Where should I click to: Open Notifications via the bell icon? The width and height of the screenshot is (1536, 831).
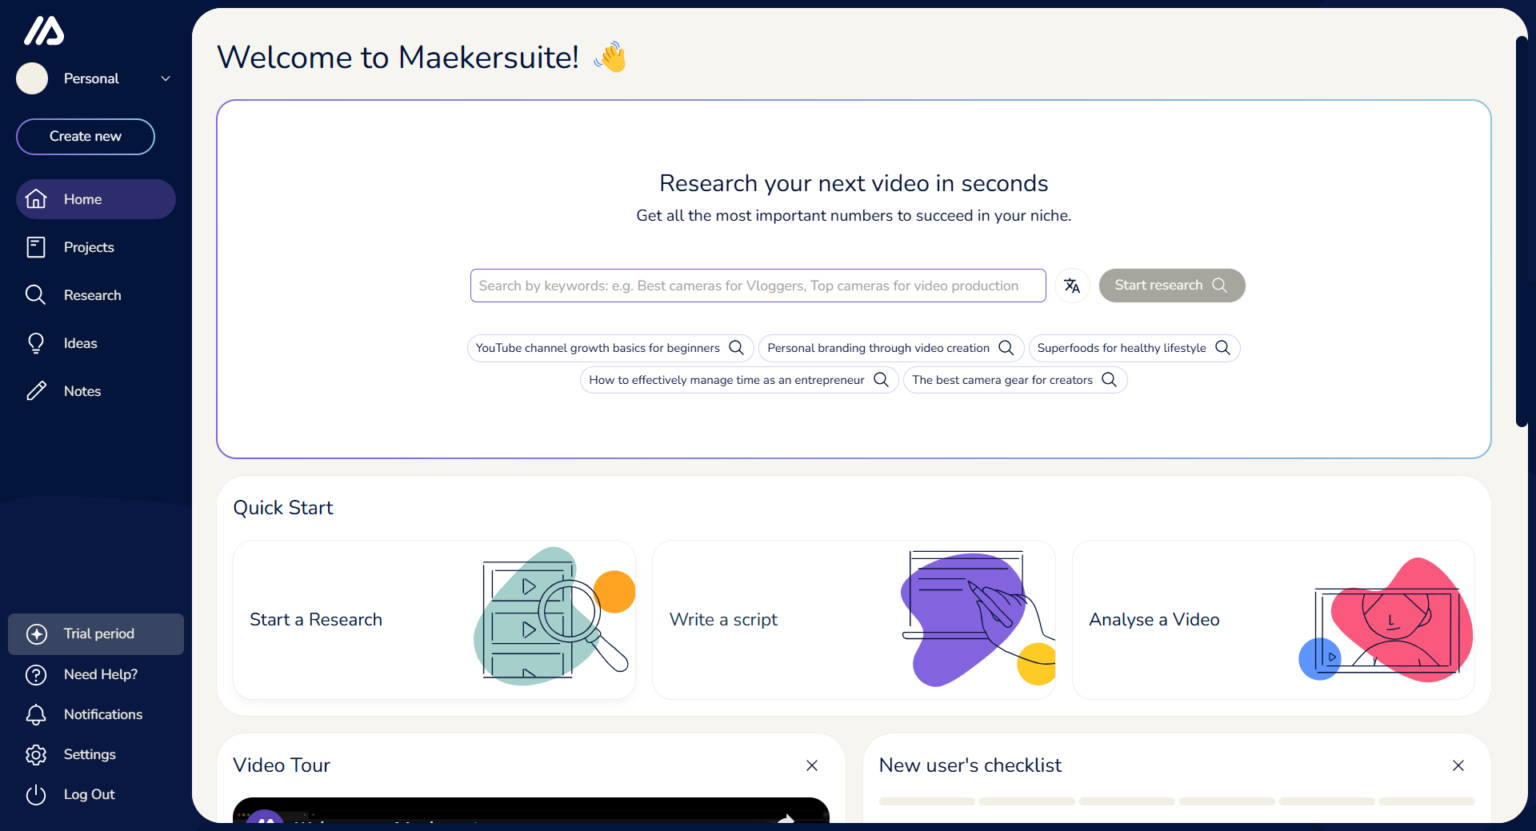(x=36, y=715)
